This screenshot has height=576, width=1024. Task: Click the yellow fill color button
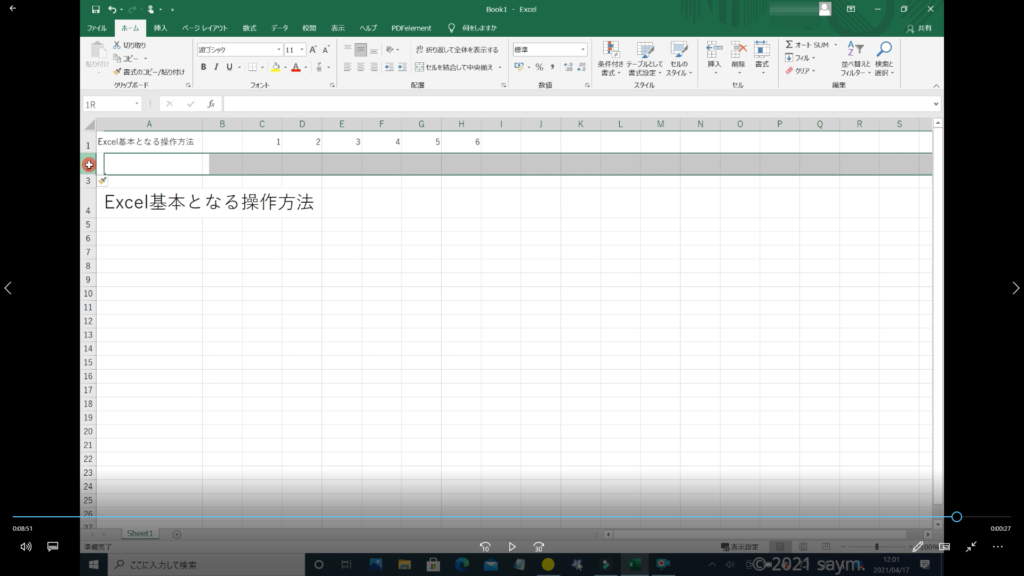(276, 67)
